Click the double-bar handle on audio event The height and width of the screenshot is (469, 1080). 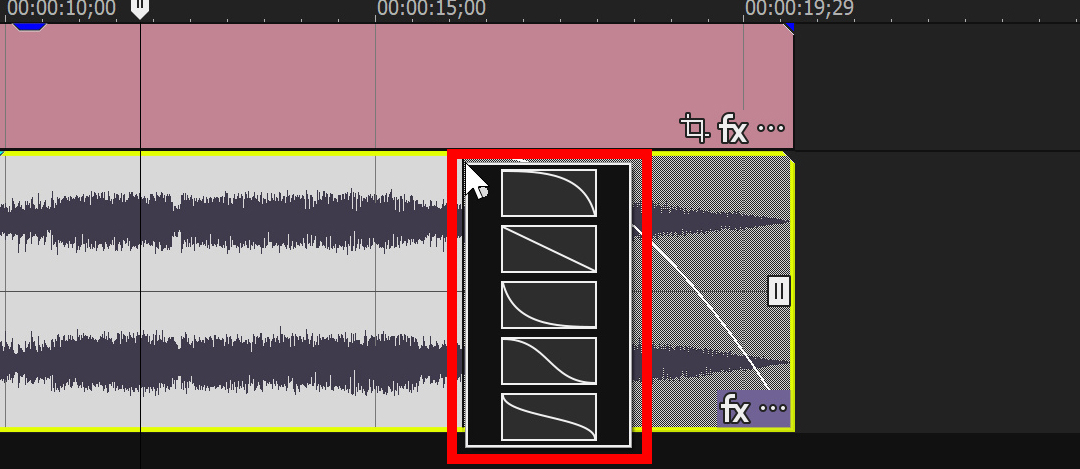point(778,291)
